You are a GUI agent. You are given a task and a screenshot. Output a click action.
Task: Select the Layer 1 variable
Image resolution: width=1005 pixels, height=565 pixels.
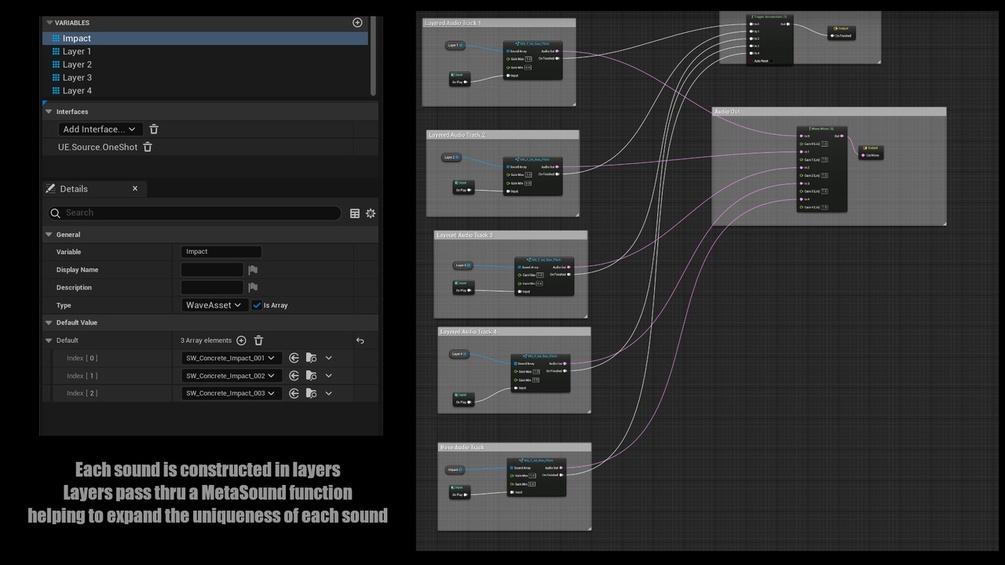pos(205,51)
